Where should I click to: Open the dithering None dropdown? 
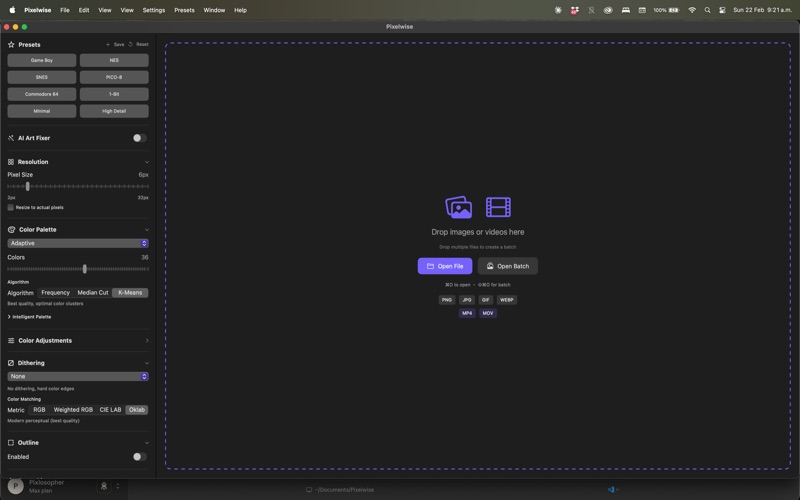click(78, 377)
